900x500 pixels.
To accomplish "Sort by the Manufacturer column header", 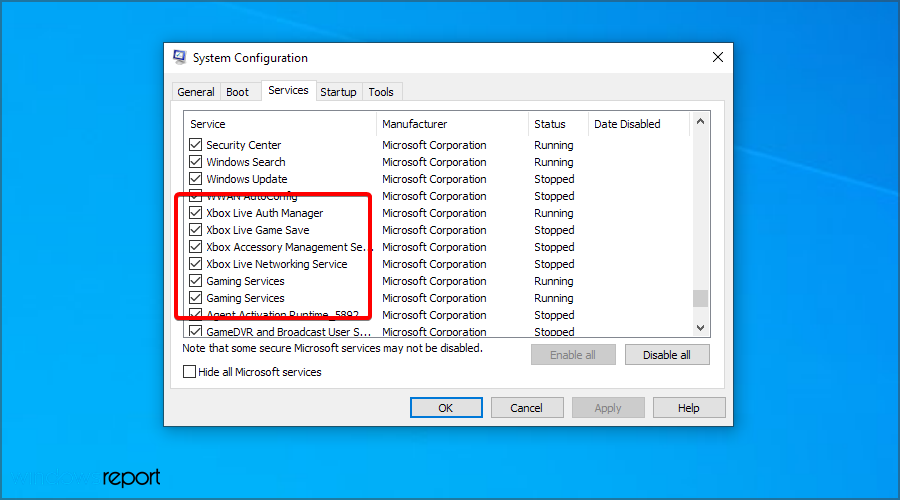I will (x=452, y=124).
